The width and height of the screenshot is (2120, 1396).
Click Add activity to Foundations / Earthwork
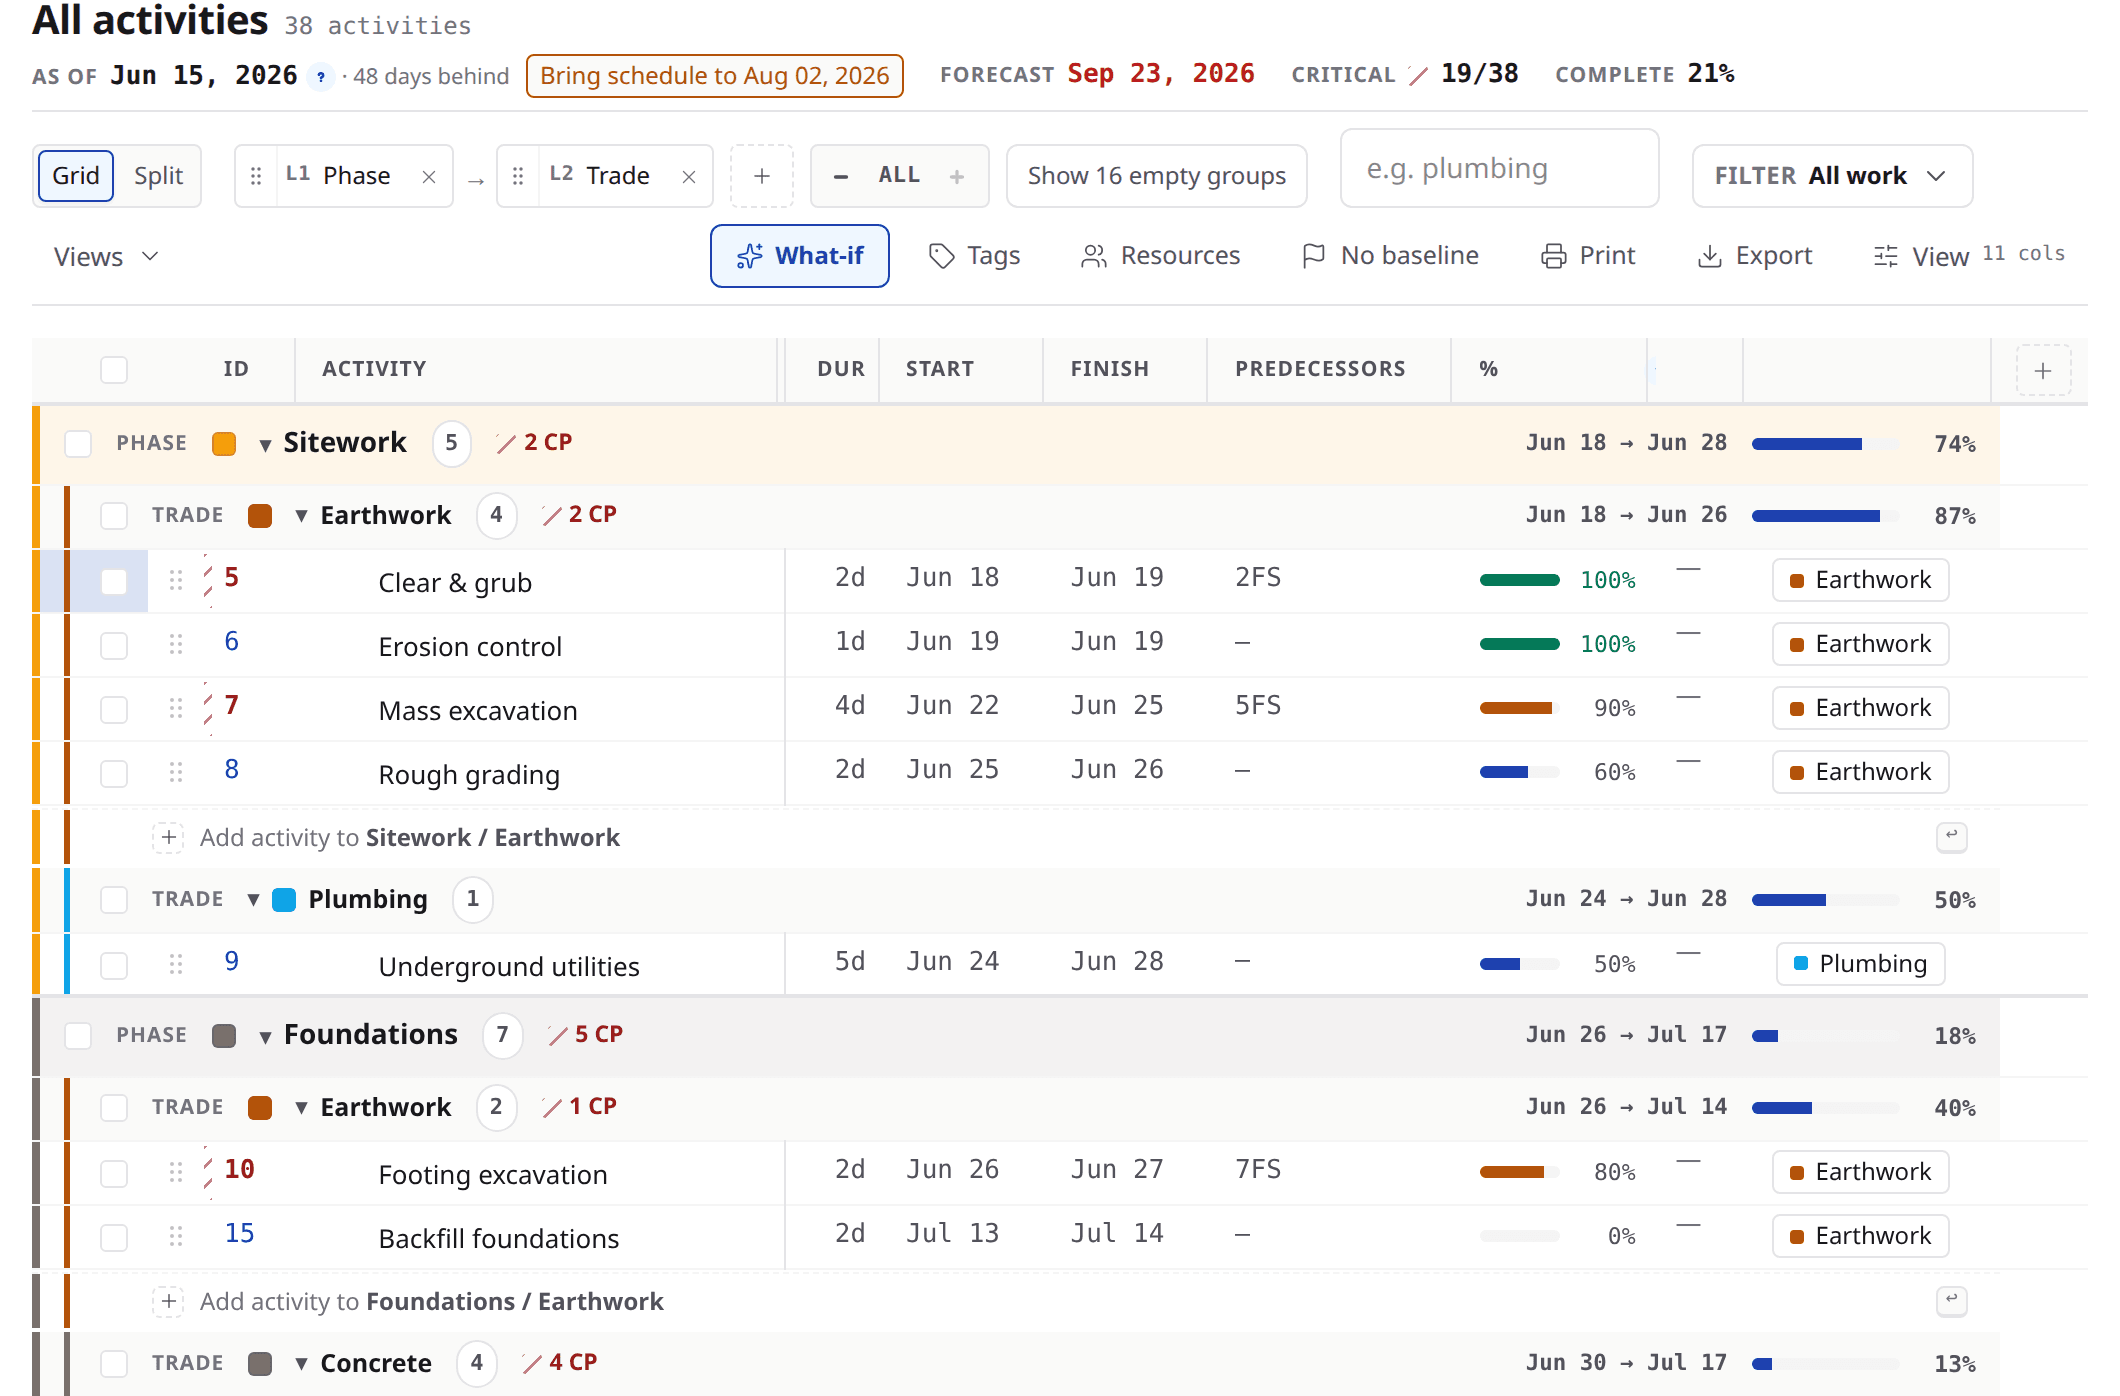click(x=431, y=1301)
